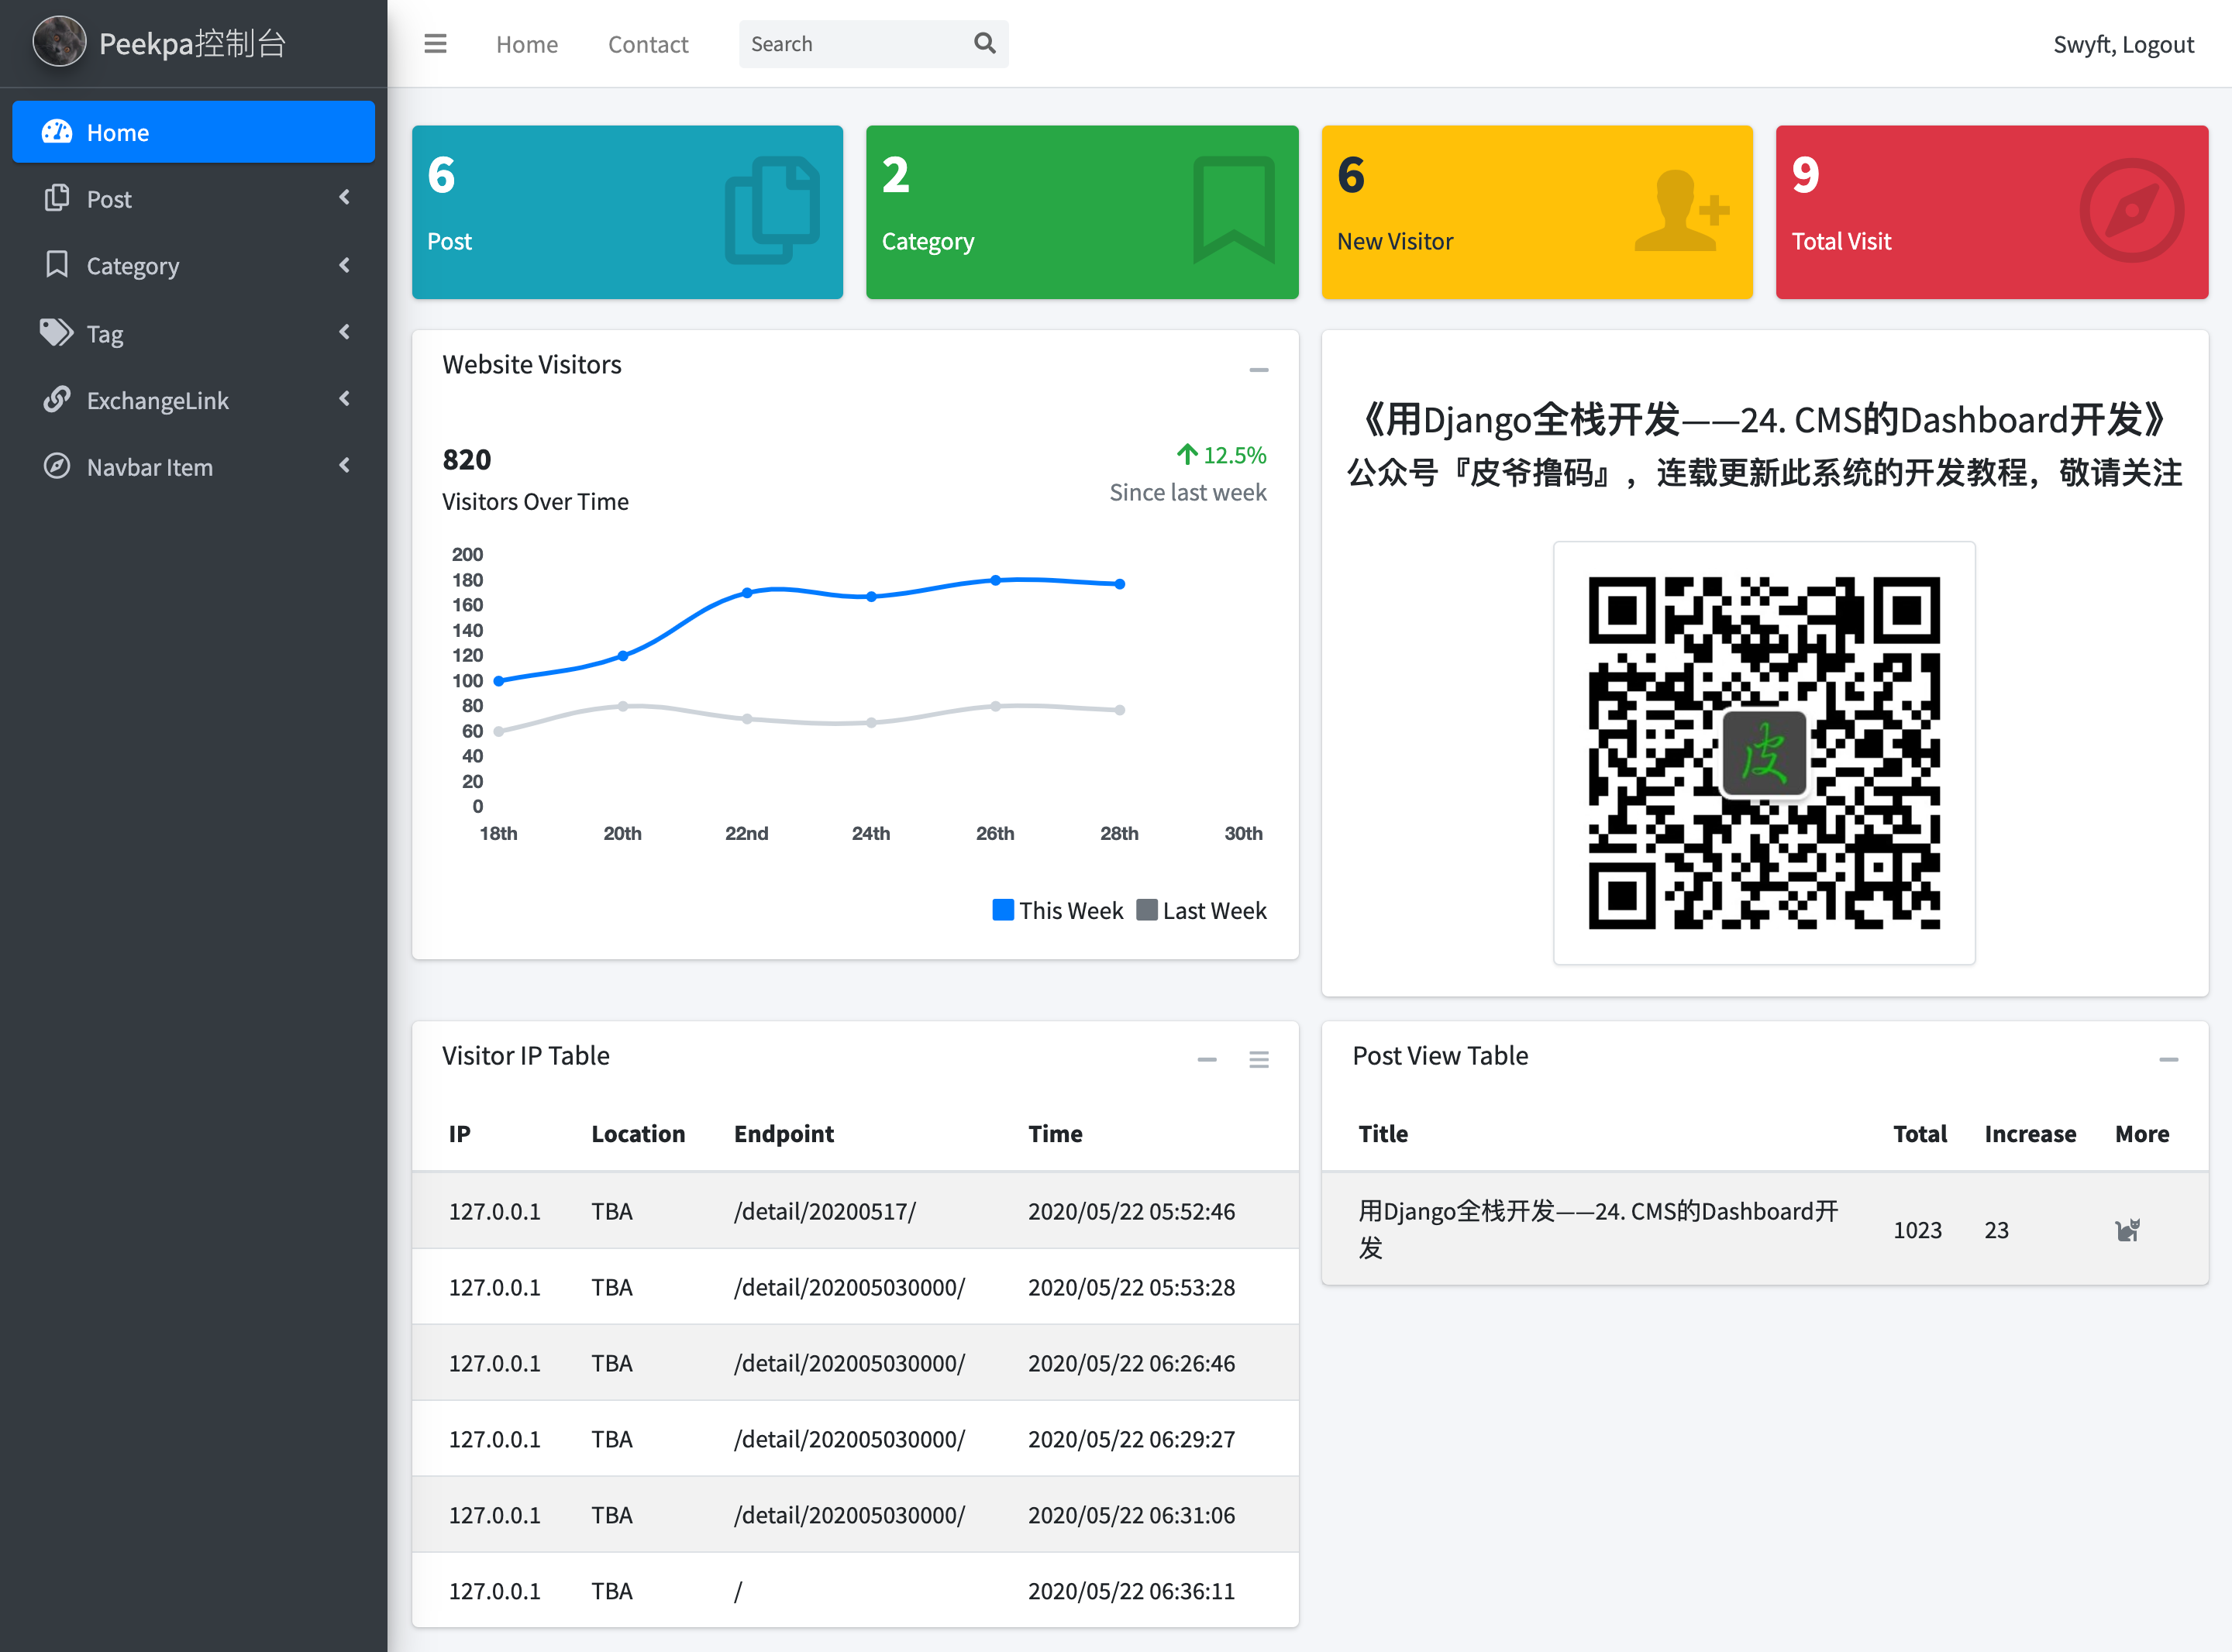Click the Peekpa logo avatar

(x=59, y=43)
